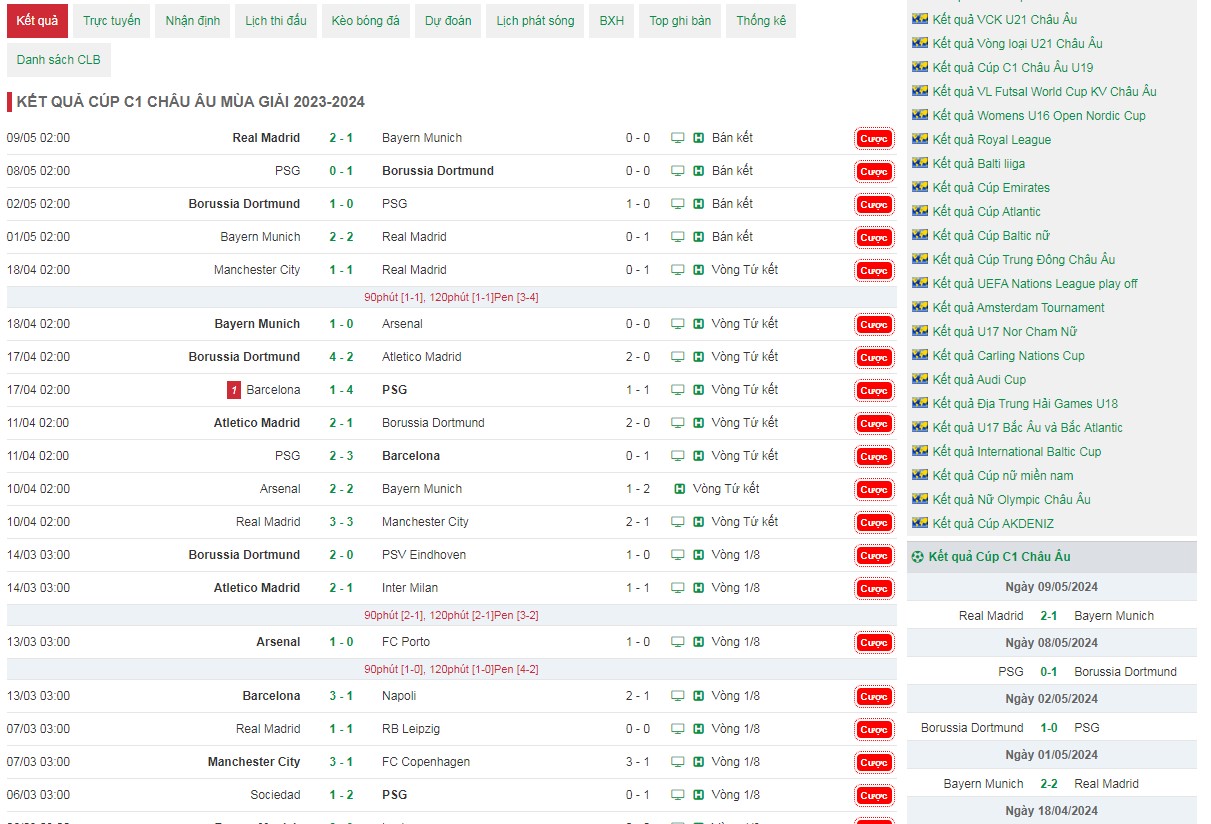This screenshot has width=1211, height=824.
Task: Click green H icon in PSG 2-3 Barcelona row
Action: (x=699, y=456)
